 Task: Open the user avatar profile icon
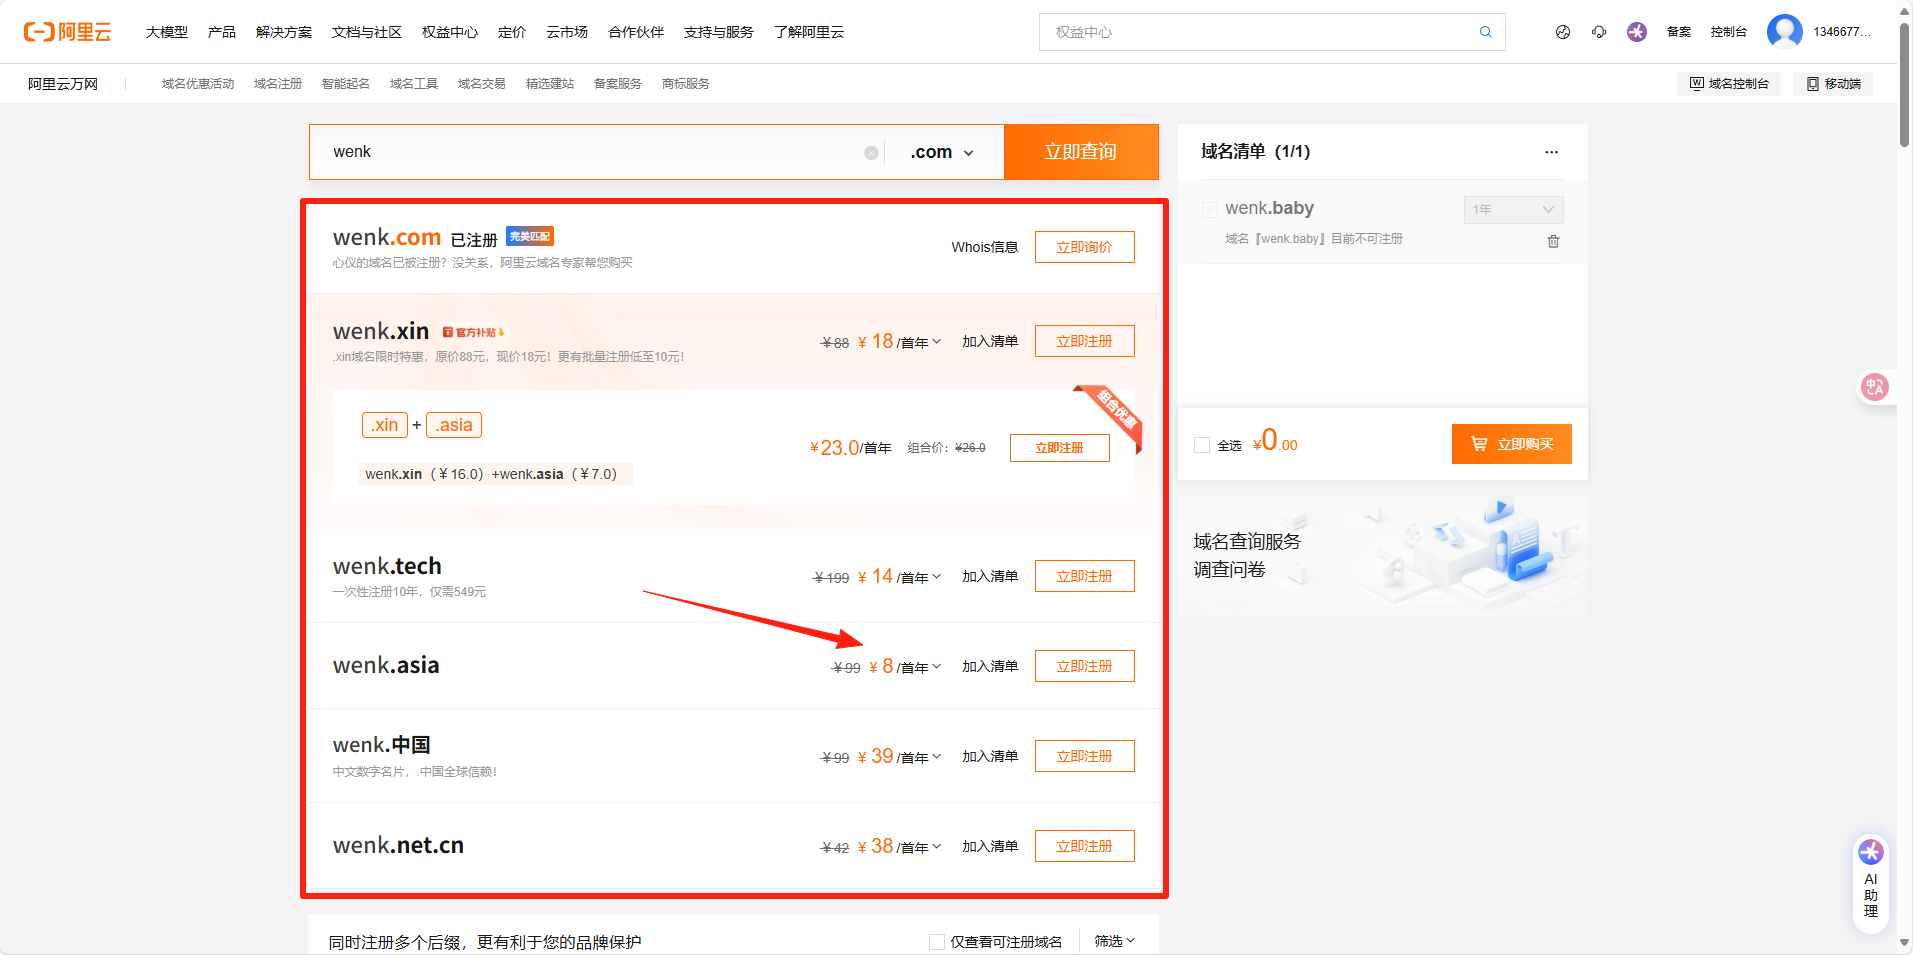click(x=1785, y=32)
